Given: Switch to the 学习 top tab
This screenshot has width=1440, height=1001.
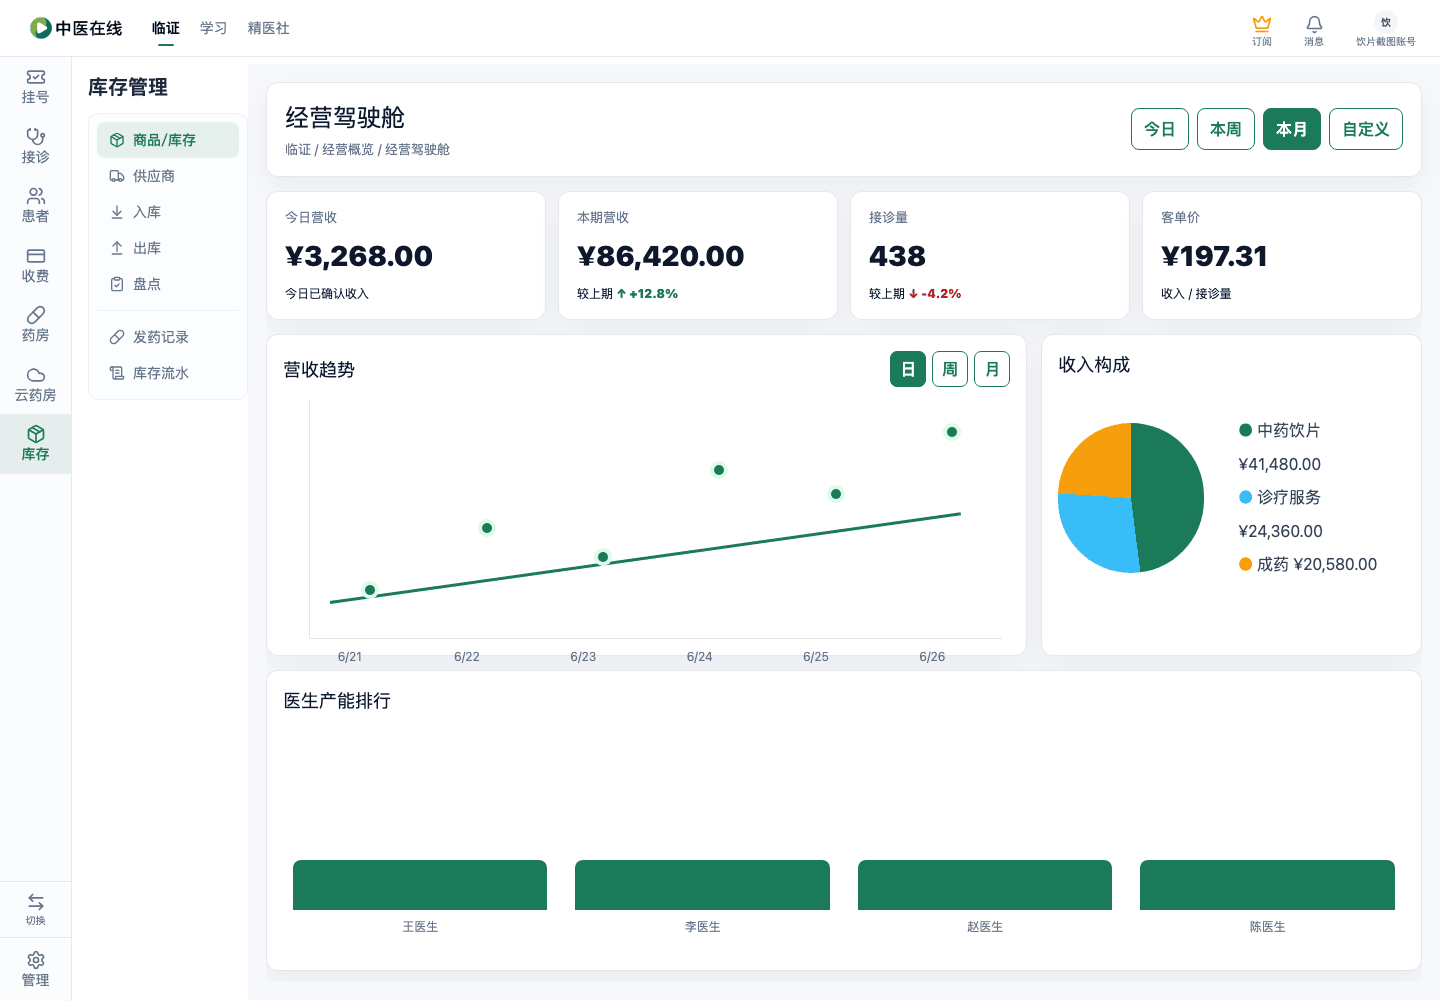Looking at the screenshot, I should 214,28.
